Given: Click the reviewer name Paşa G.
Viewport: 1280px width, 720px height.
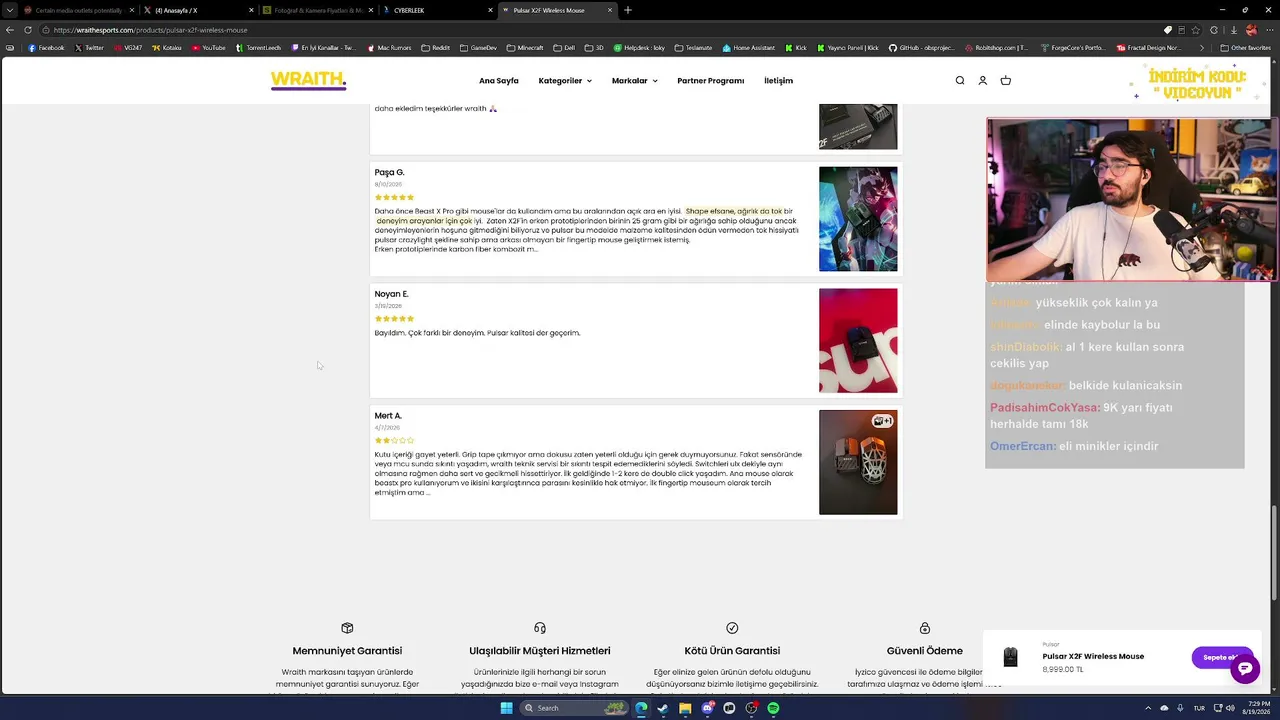Looking at the screenshot, I should click(389, 173).
